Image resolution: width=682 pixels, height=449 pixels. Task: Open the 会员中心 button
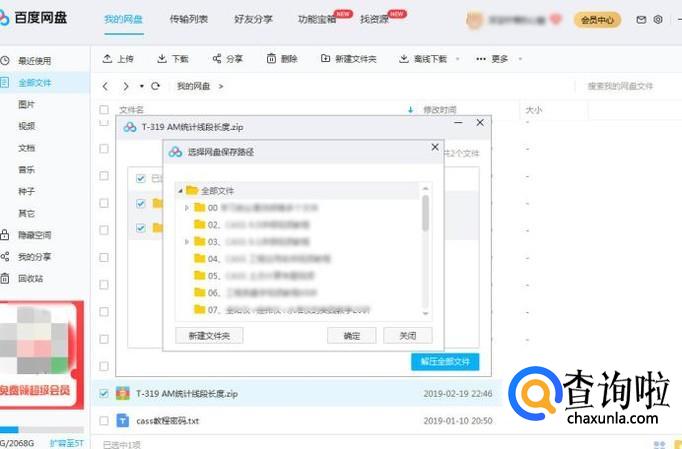[x=597, y=20]
